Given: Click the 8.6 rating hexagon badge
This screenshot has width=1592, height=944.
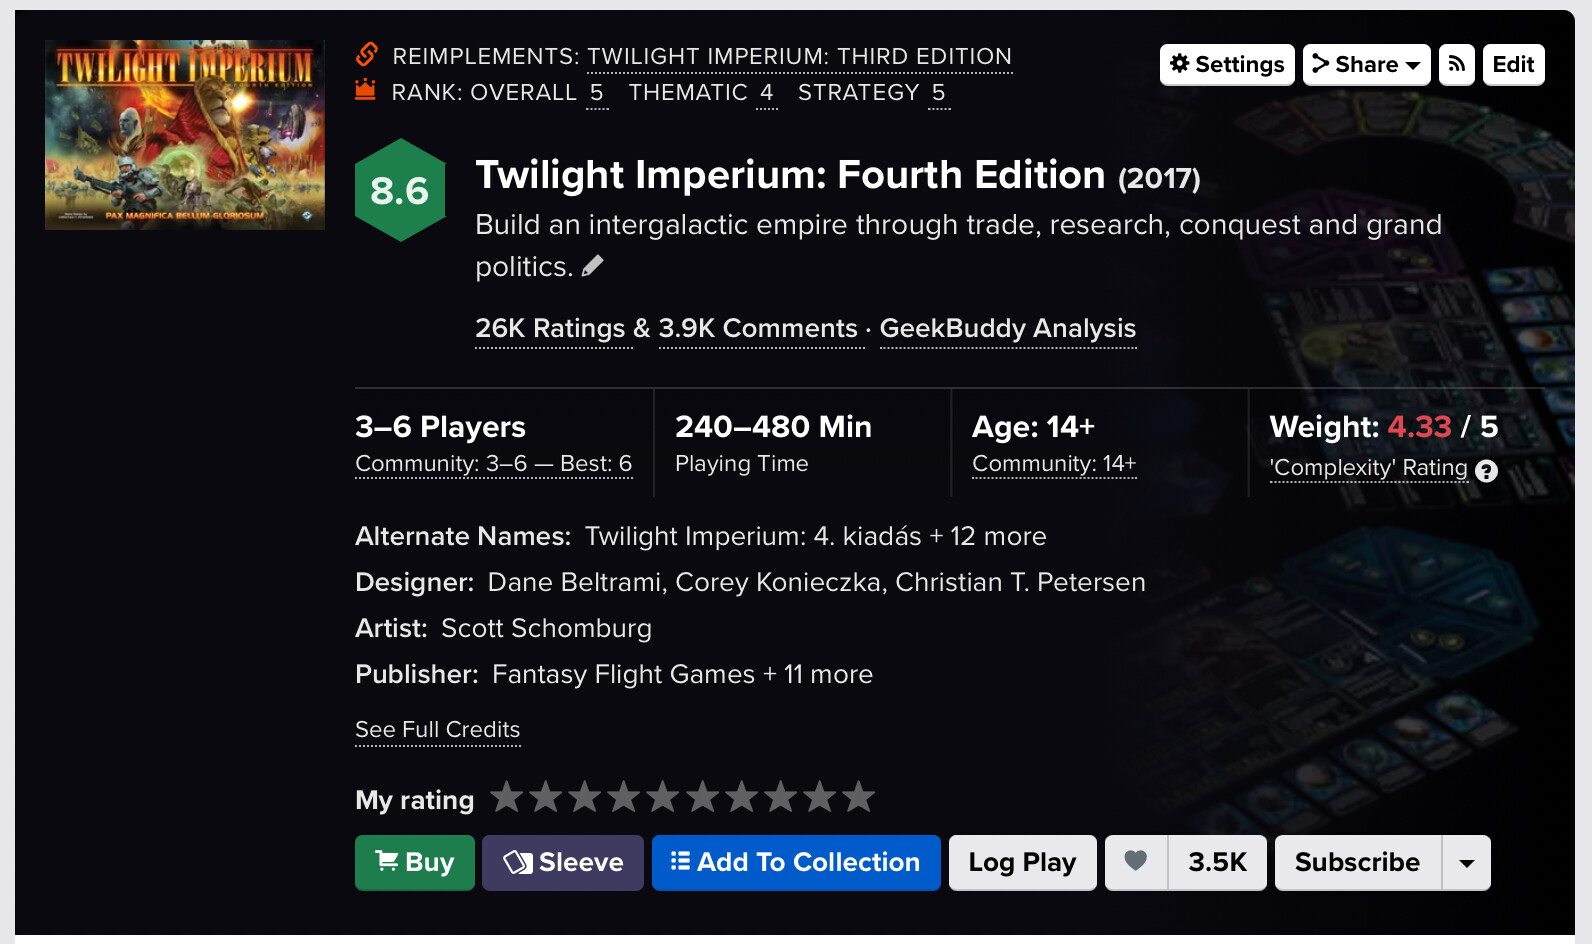Looking at the screenshot, I should tap(400, 190).
